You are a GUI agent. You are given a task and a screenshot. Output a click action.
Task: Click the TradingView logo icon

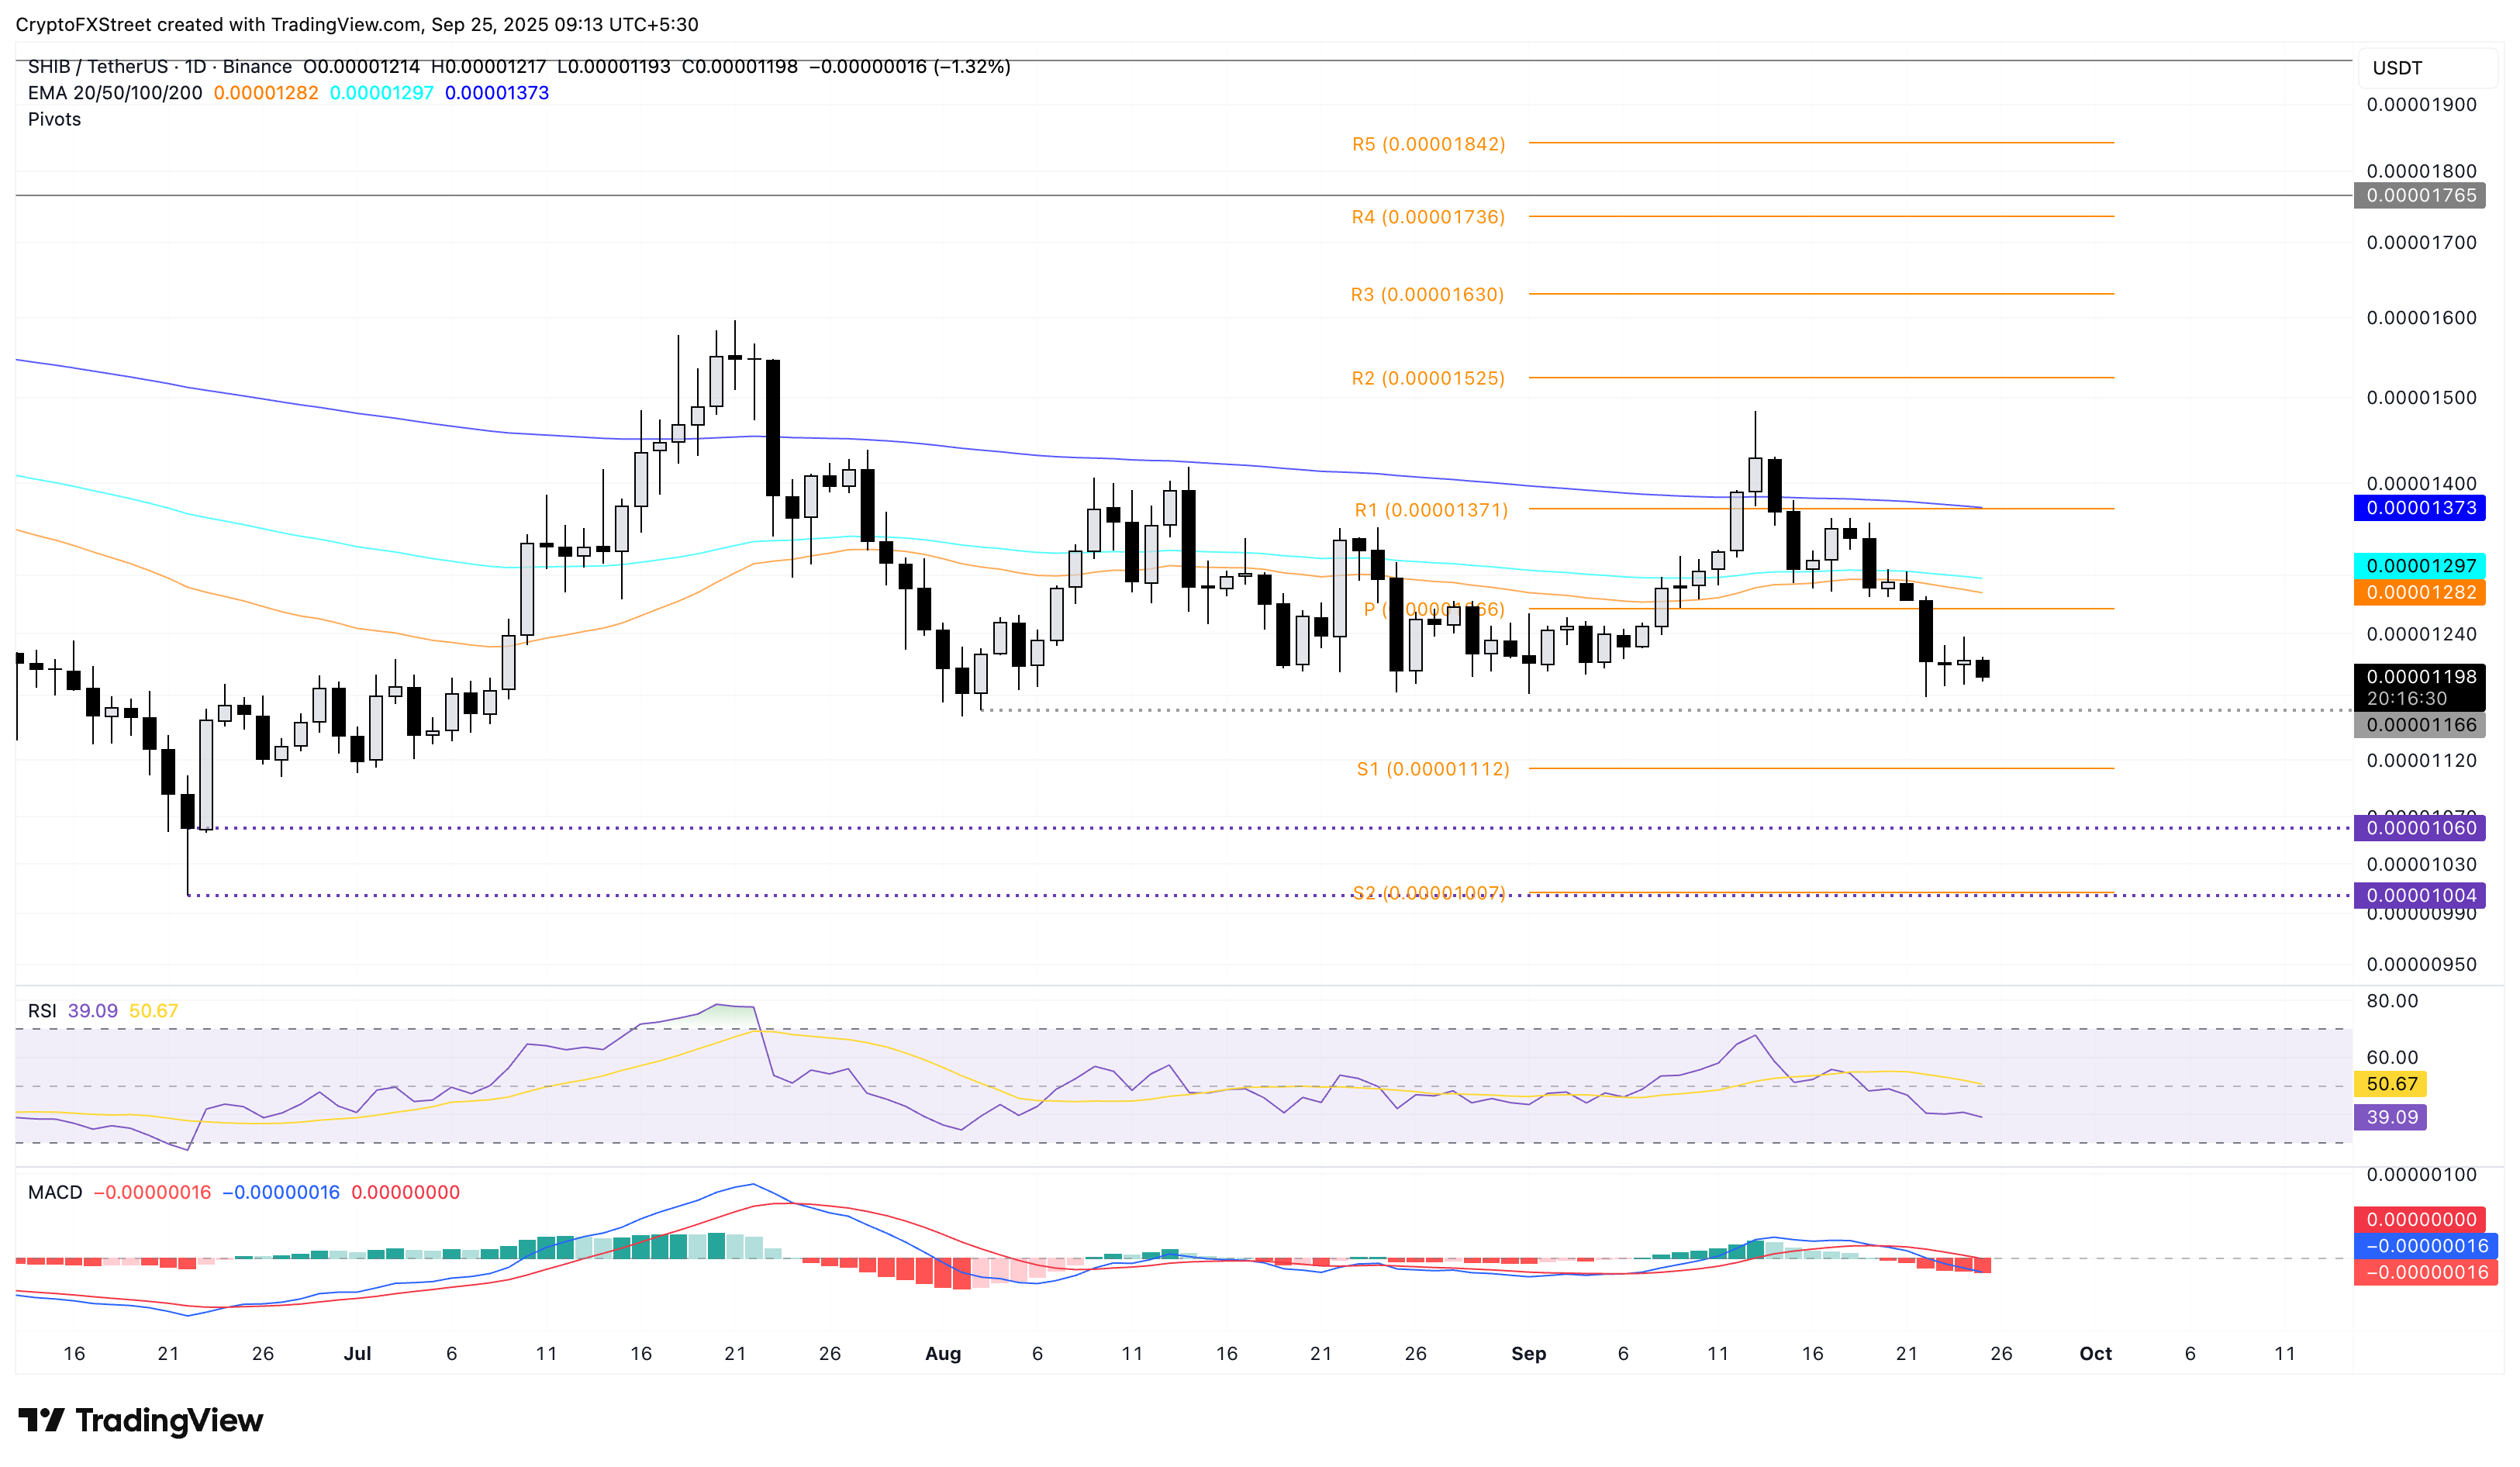(x=41, y=1419)
